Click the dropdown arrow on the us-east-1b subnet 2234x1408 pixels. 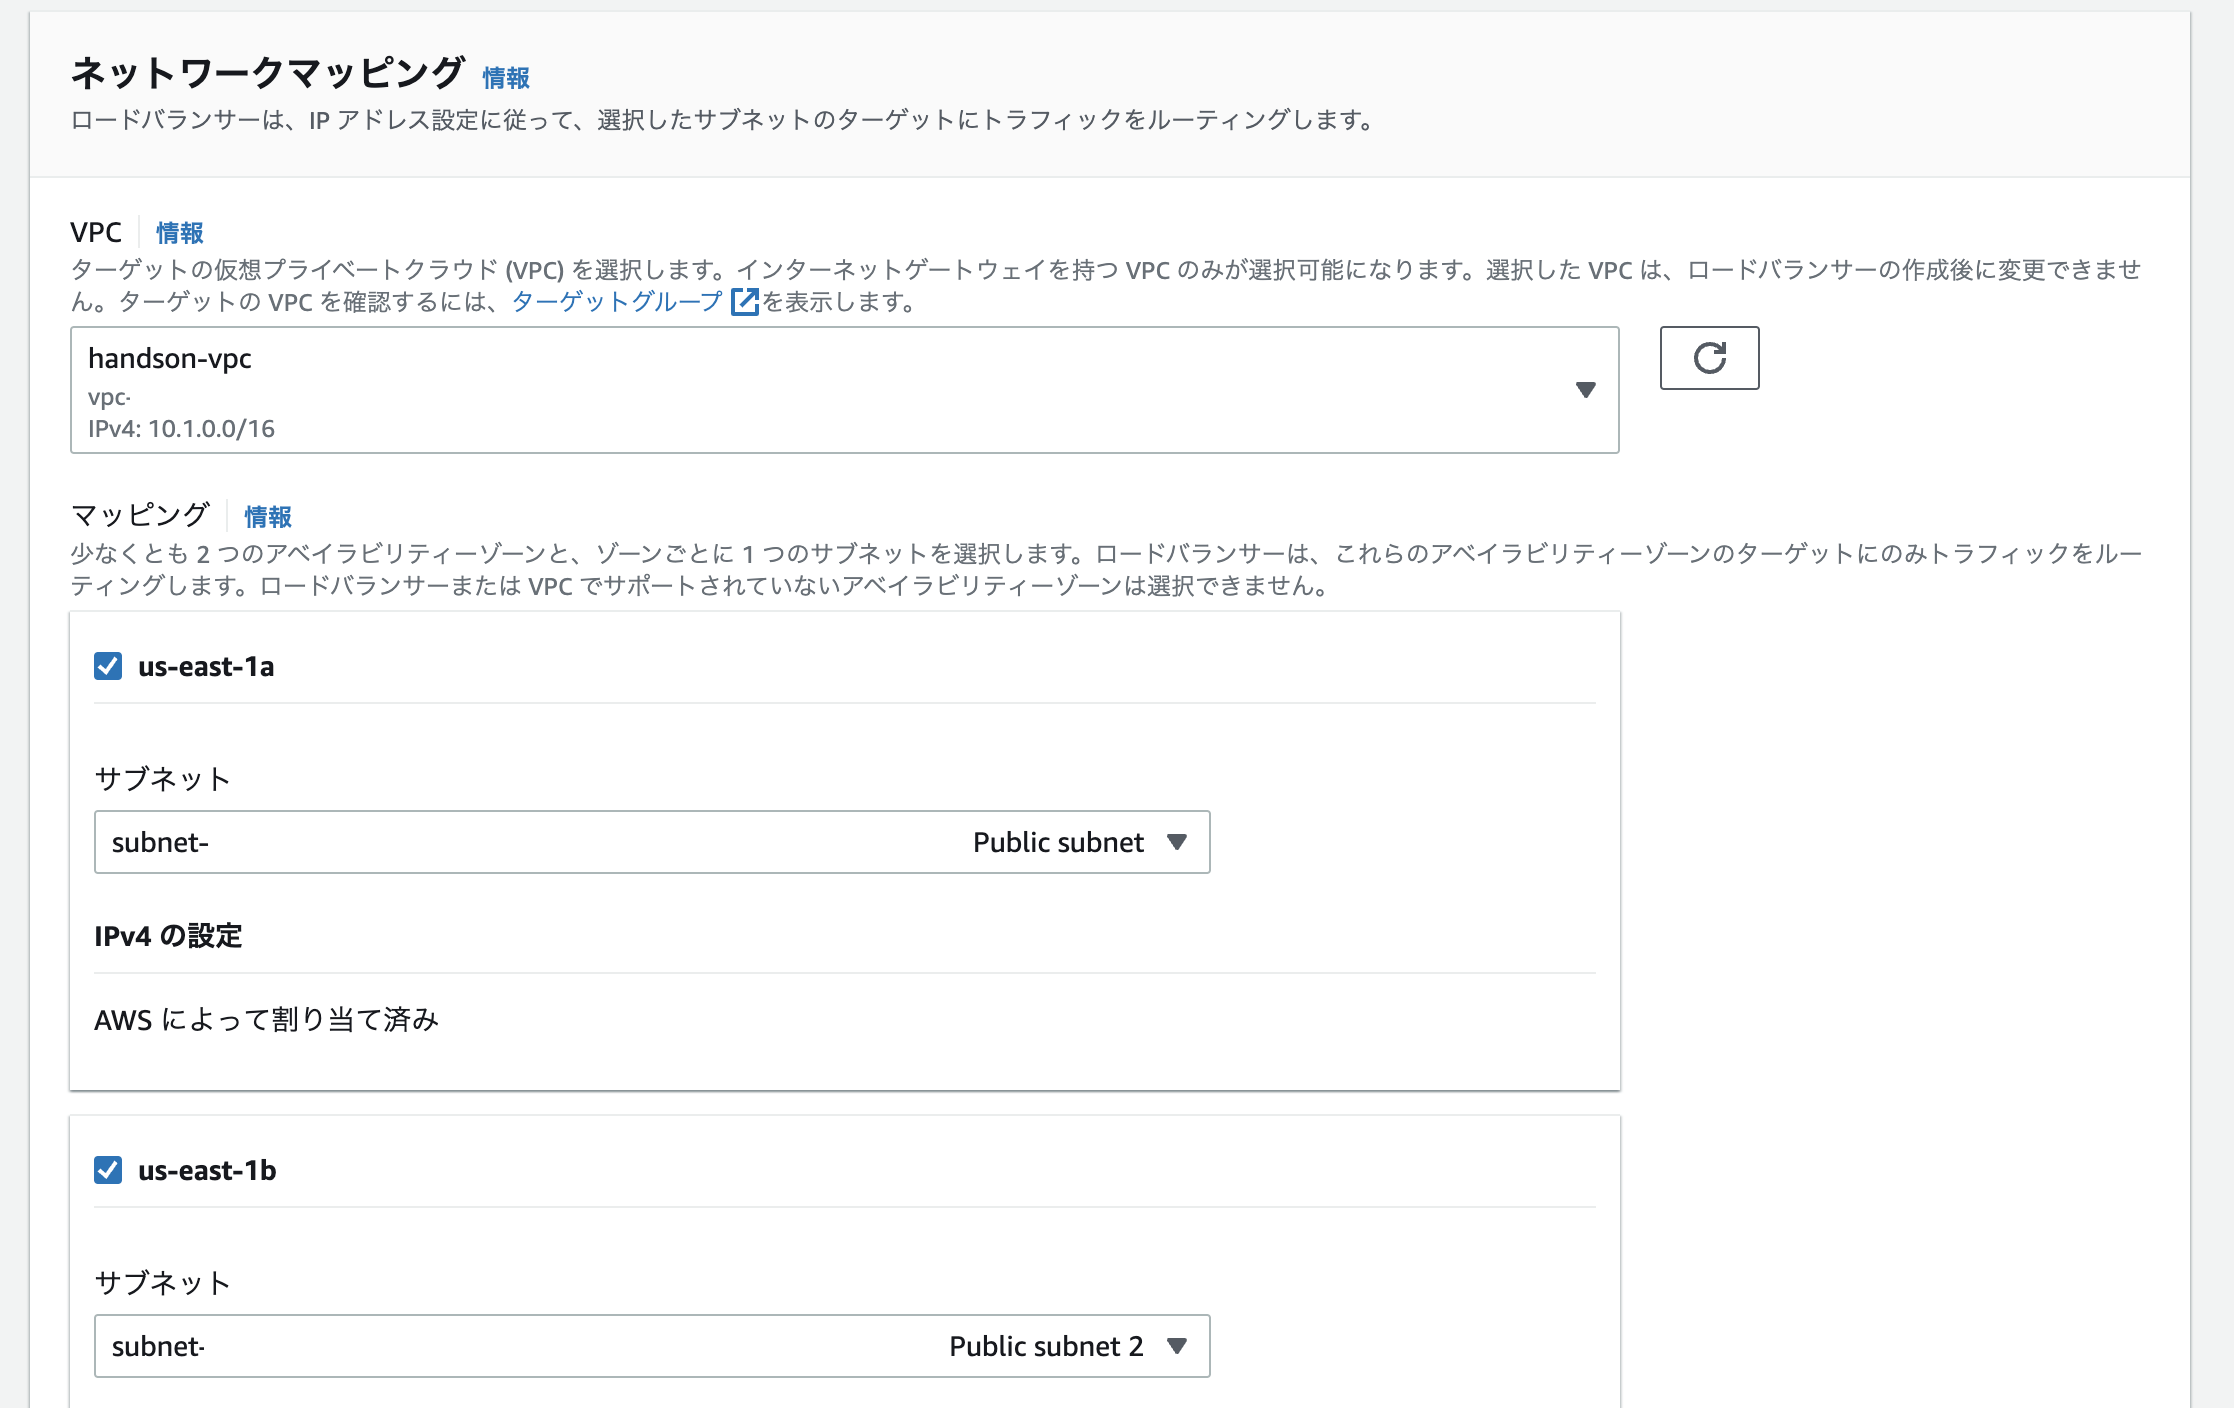pyautogui.click(x=1178, y=1346)
